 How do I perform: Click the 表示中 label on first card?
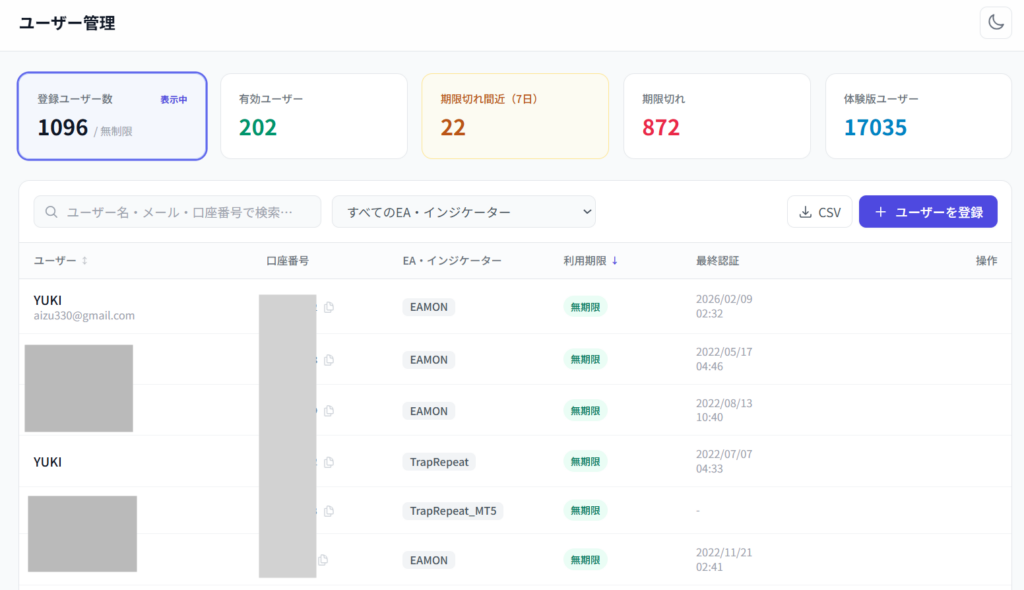pos(174,99)
